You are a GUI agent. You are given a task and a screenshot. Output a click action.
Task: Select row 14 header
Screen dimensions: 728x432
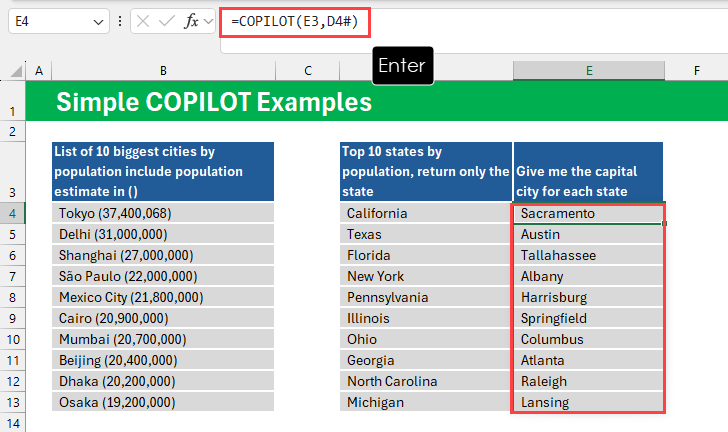[13, 423]
